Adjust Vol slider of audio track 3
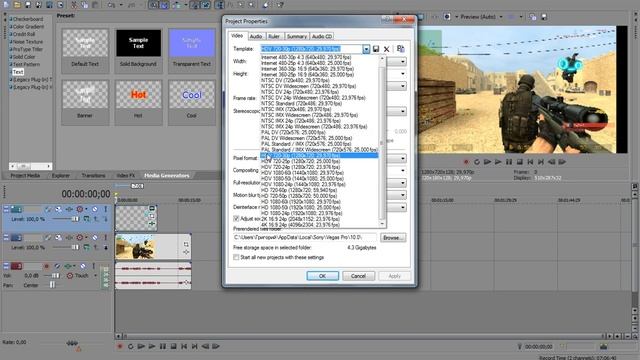This screenshot has height=360, width=640. (x=55, y=276)
